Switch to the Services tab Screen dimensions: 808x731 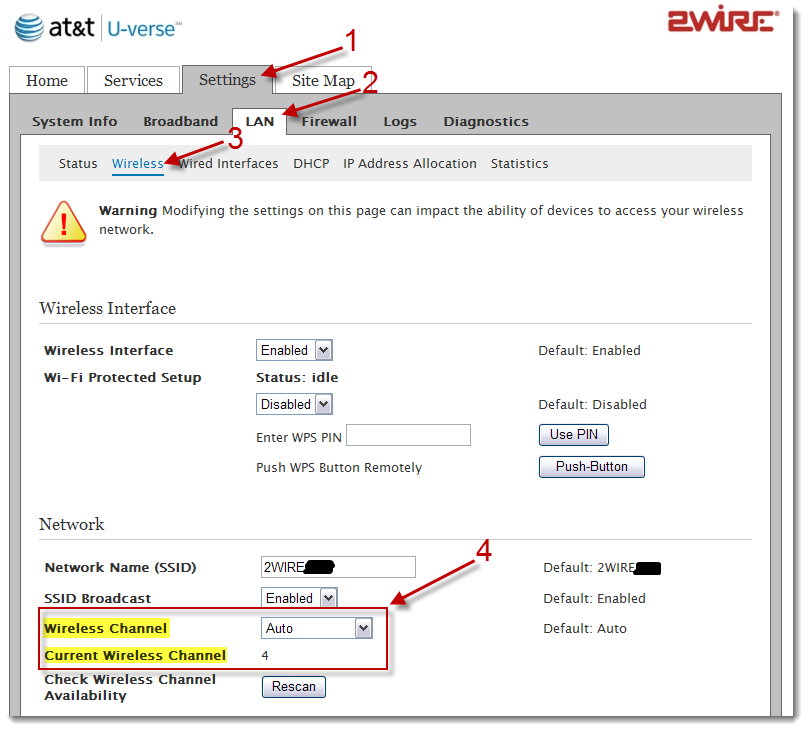pyautogui.click(x=133, y=81)
